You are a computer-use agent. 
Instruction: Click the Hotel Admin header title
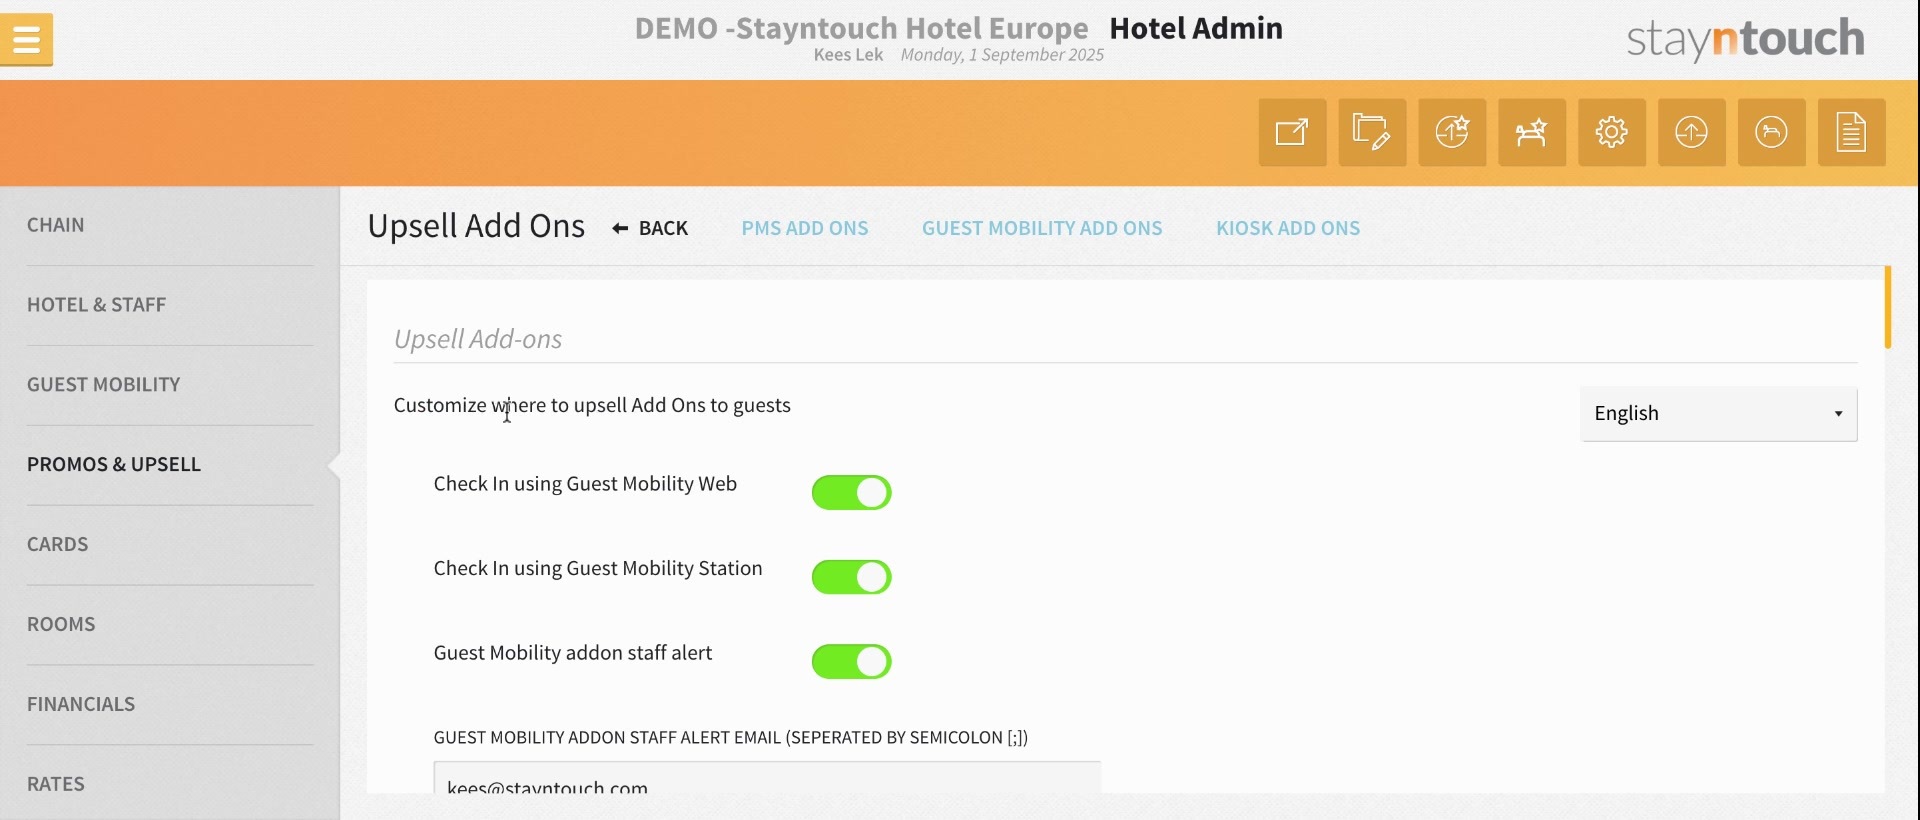[x=1196, y=28]
